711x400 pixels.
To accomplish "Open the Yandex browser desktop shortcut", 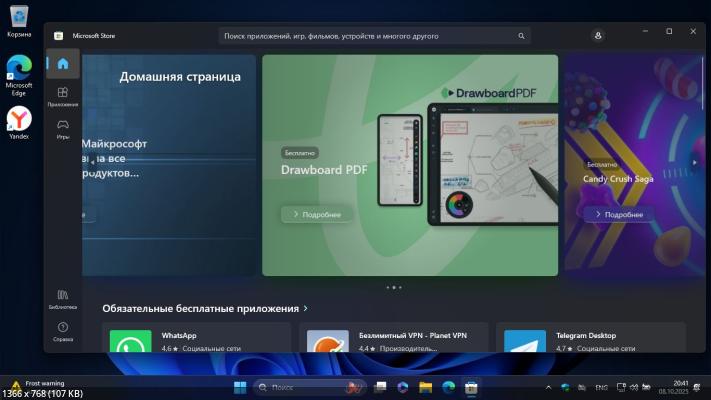I will (19, 121).
